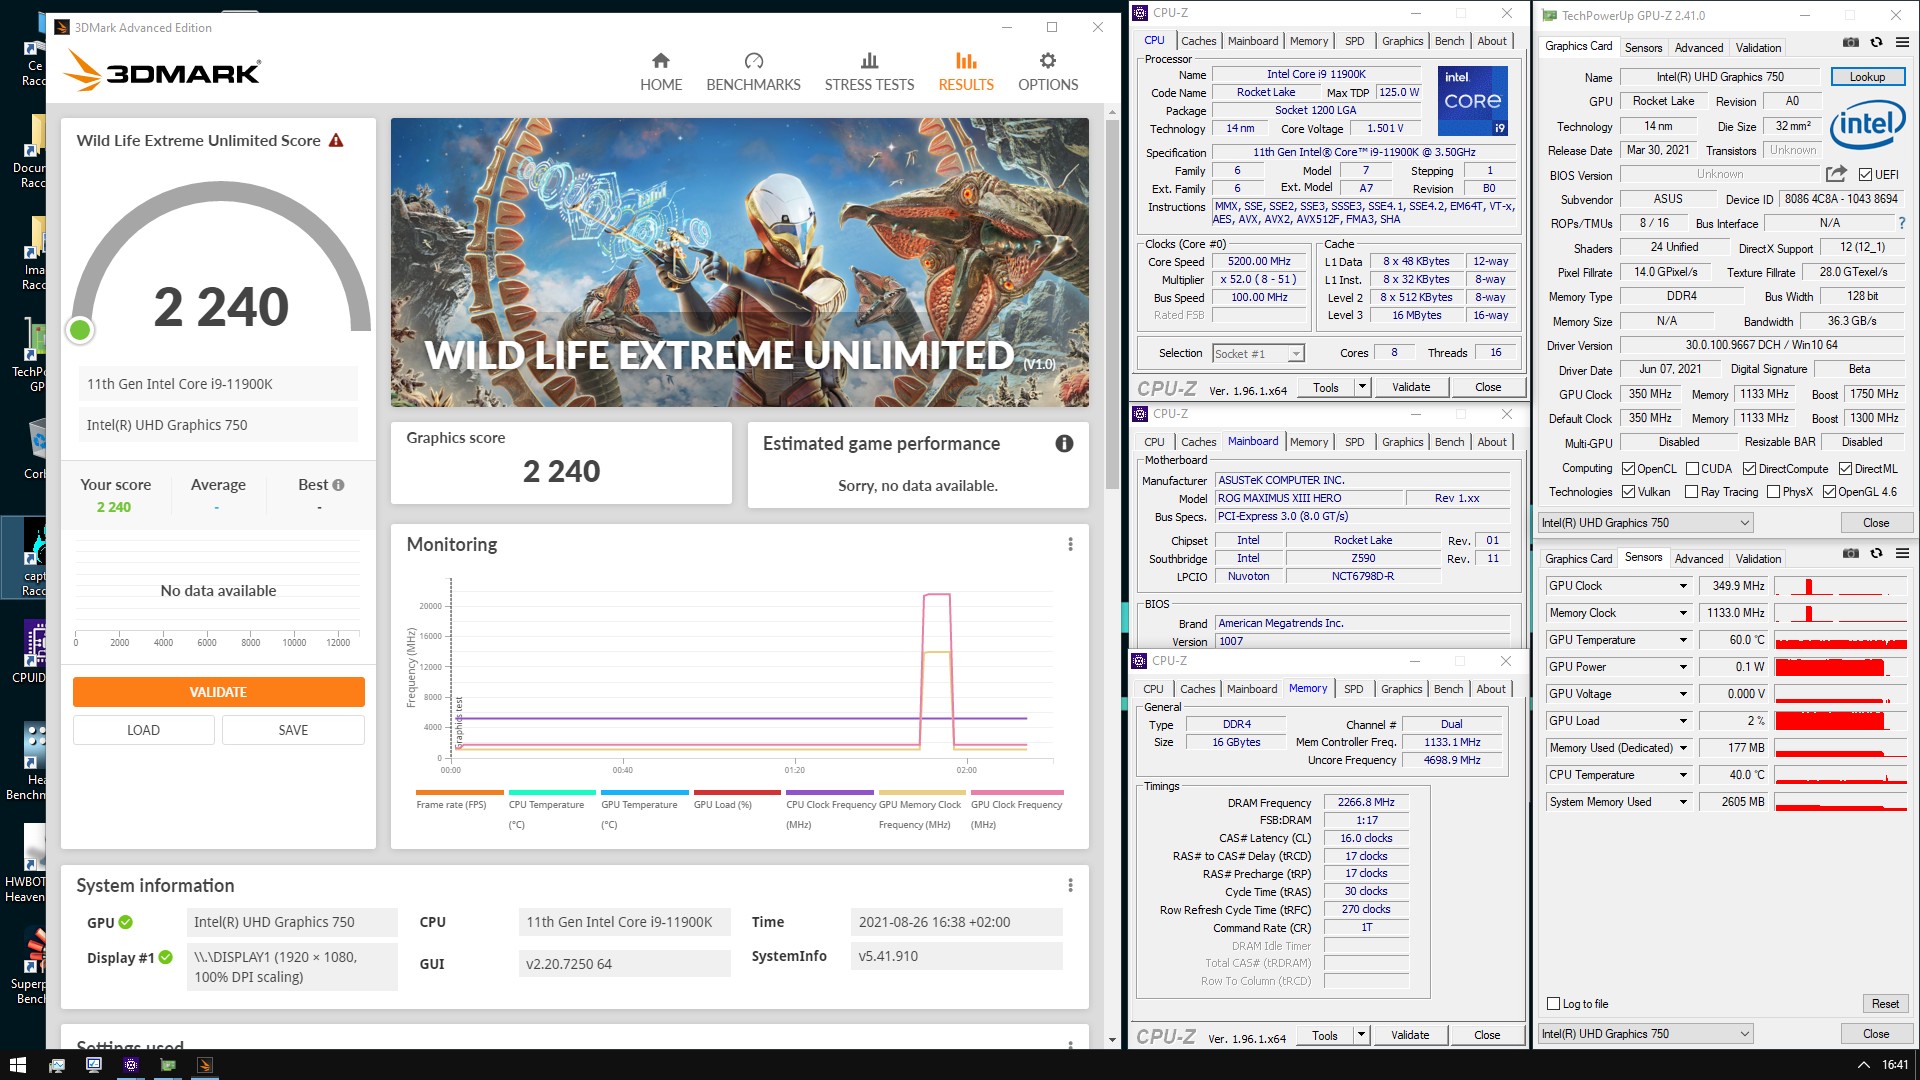
Task: Open 3DMark OPTIONS gear
Action: pyautogui.click(x=1047, y=61)
